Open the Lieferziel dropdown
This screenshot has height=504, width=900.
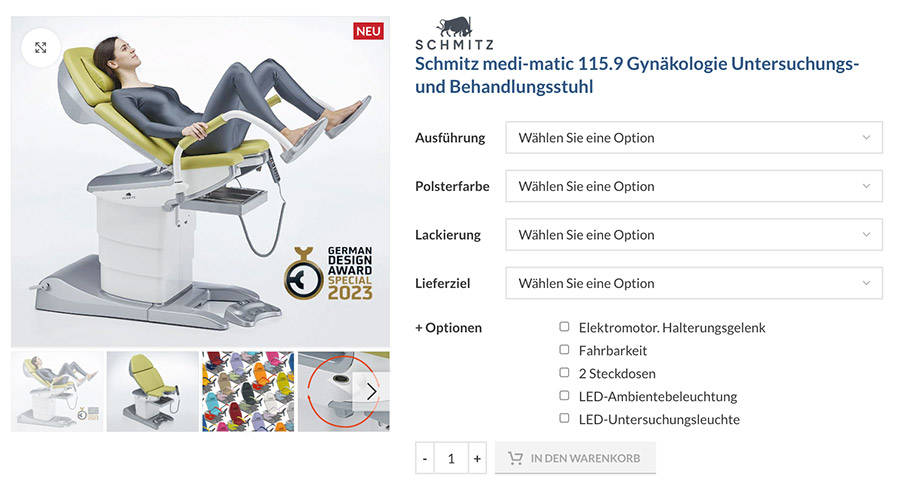(x=694, y=283)
